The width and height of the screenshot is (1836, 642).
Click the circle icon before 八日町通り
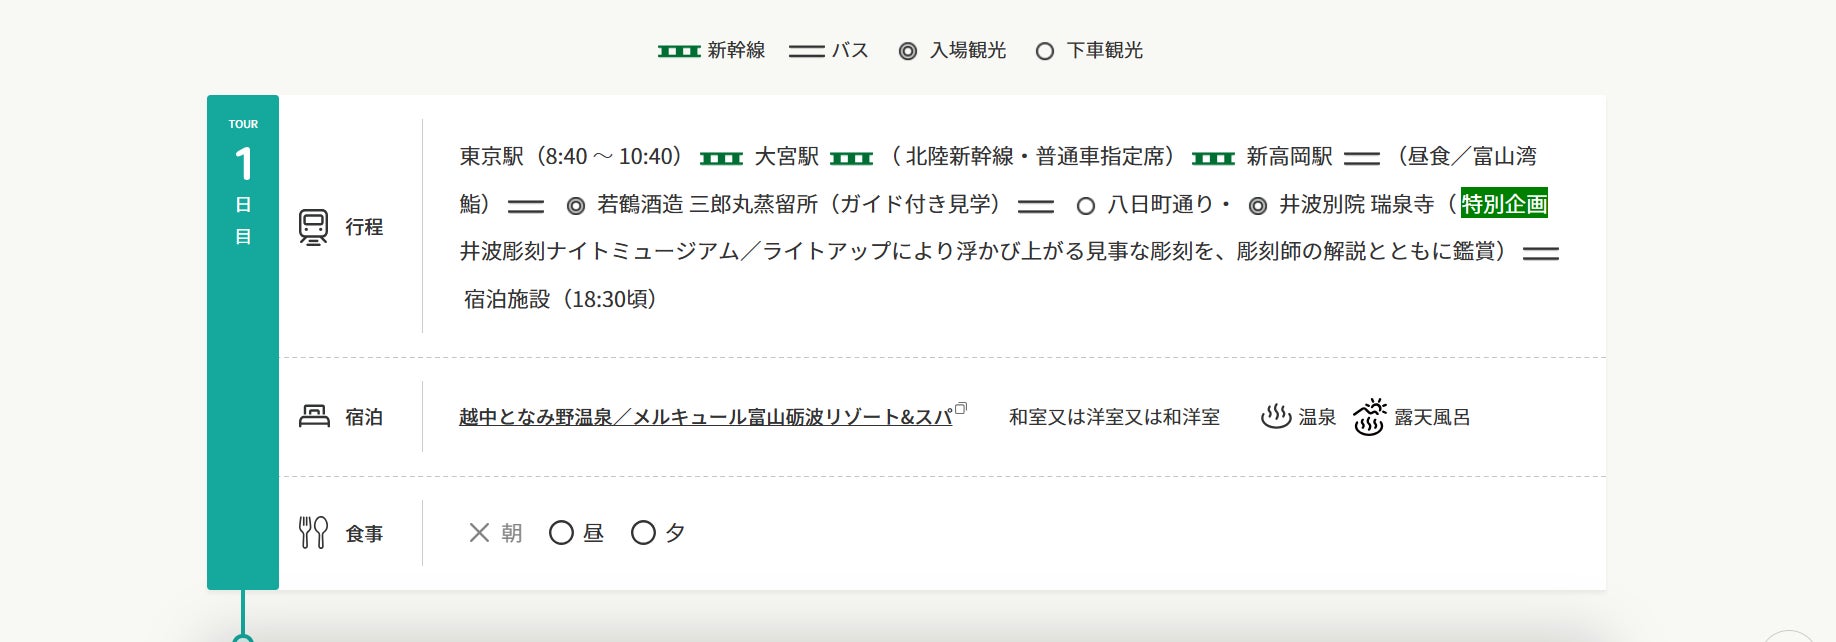pos(1086,206)
